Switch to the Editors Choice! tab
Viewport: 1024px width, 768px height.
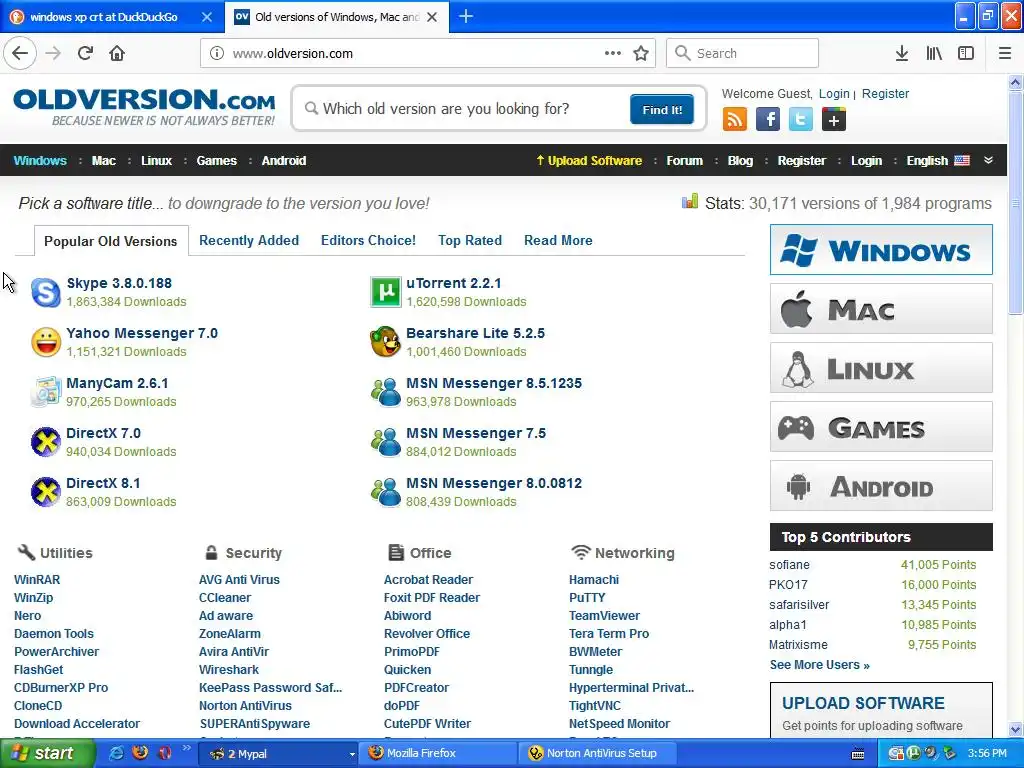coord(368,240)
